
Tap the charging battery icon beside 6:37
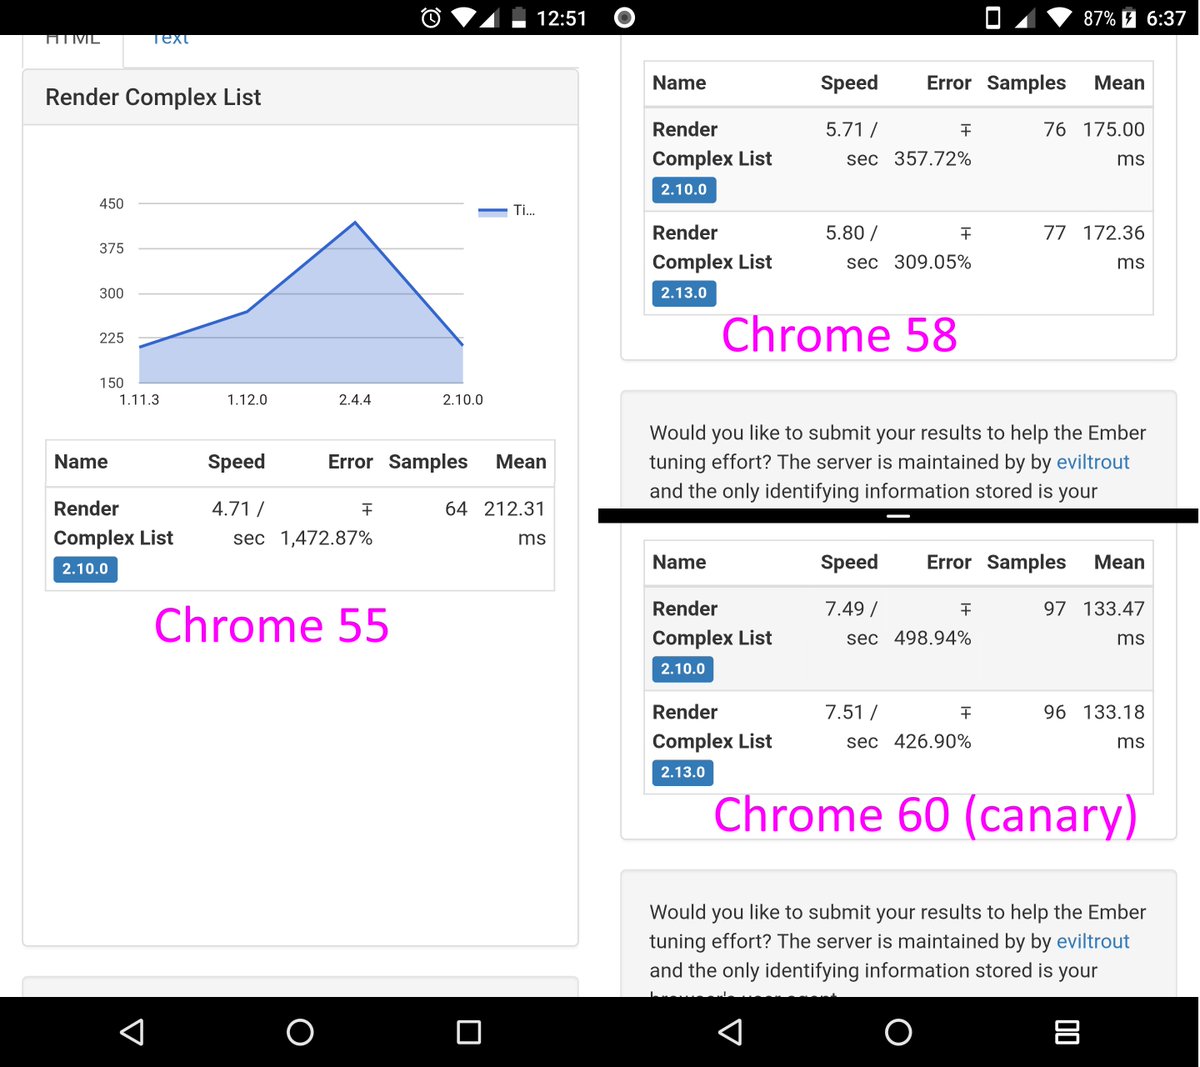1129,17
